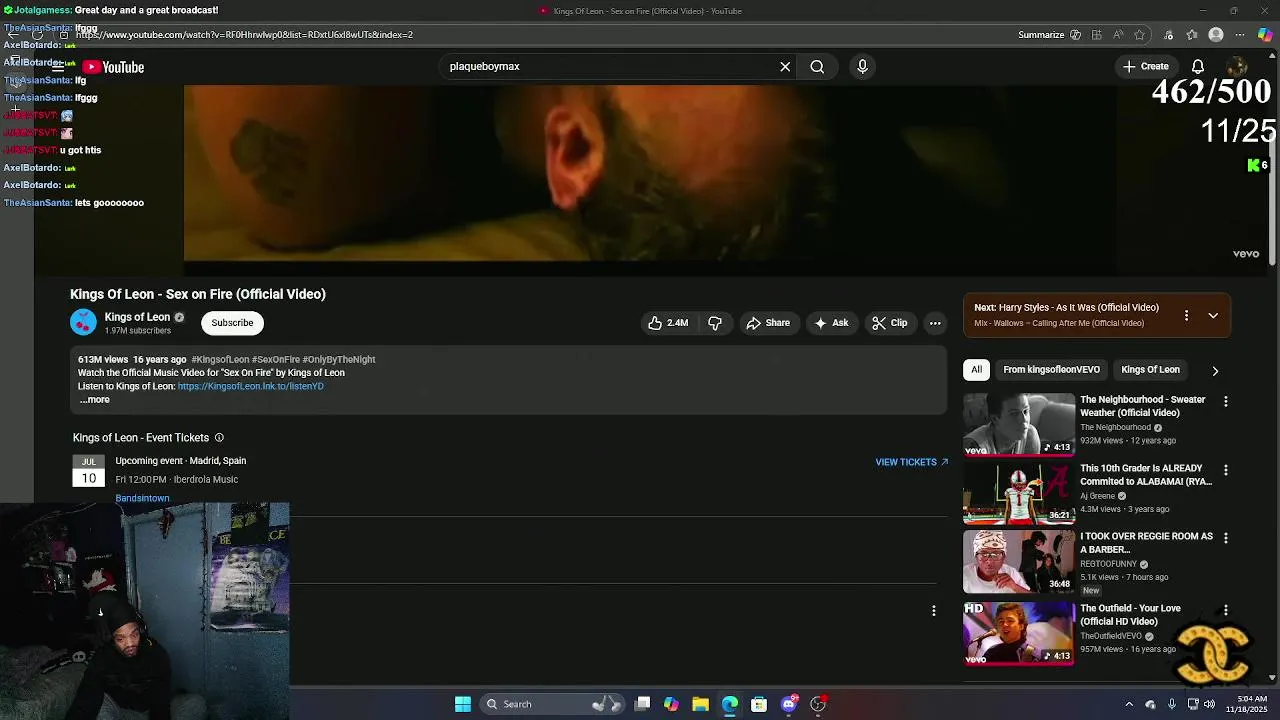Open the YouTube home logo
The image size is (1280, 720).
[113, 67]
